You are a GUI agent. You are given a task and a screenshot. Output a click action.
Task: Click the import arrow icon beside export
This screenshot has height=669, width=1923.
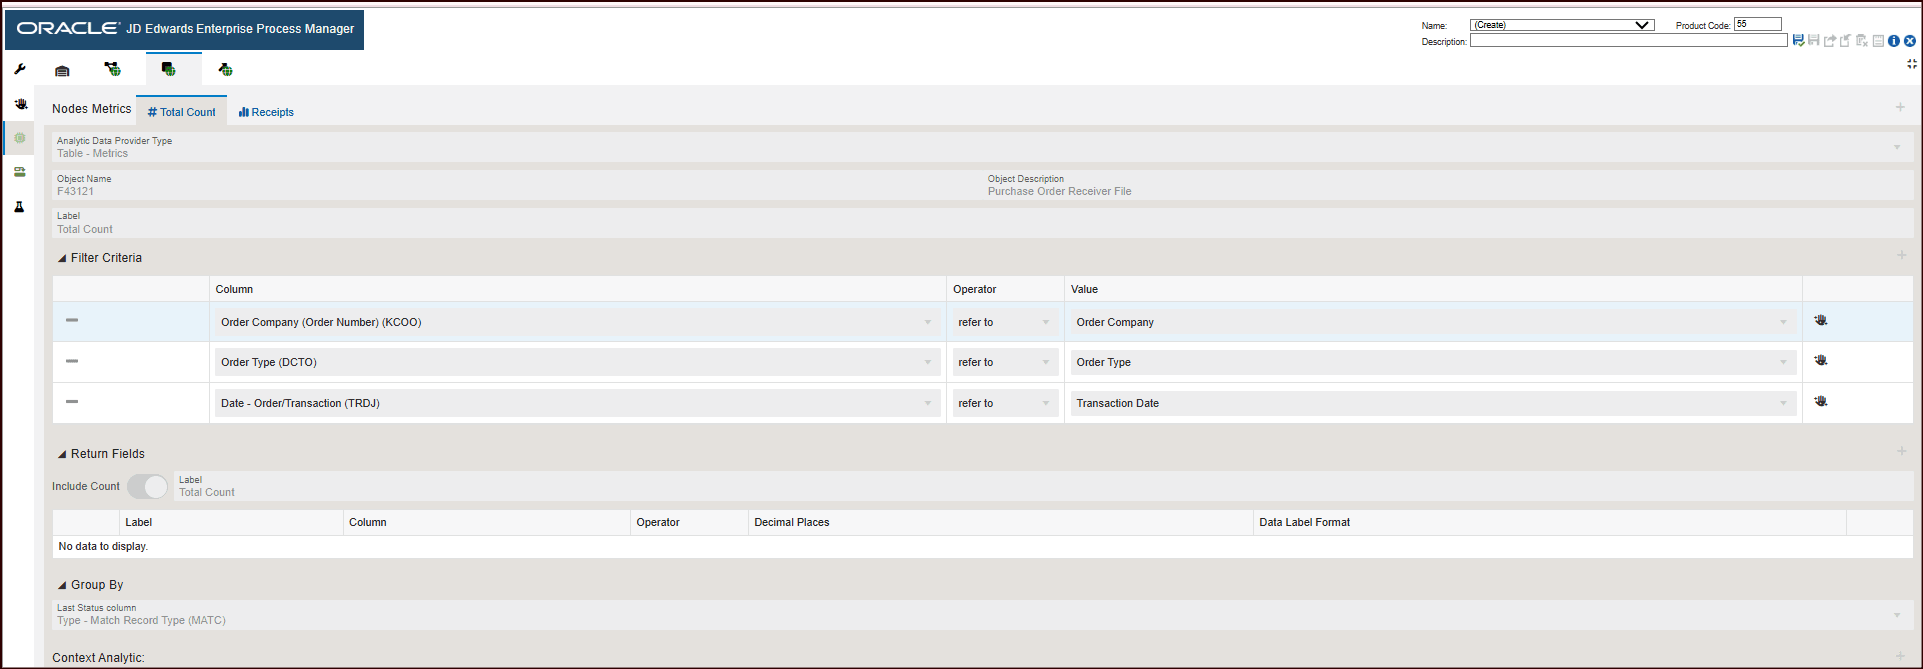click(1846, 41)
